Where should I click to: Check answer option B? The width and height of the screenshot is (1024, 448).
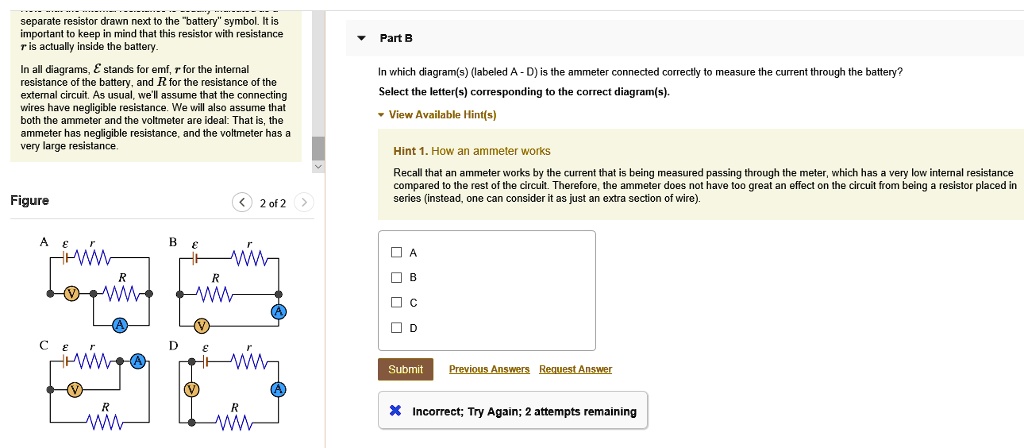tap(396, 278)
